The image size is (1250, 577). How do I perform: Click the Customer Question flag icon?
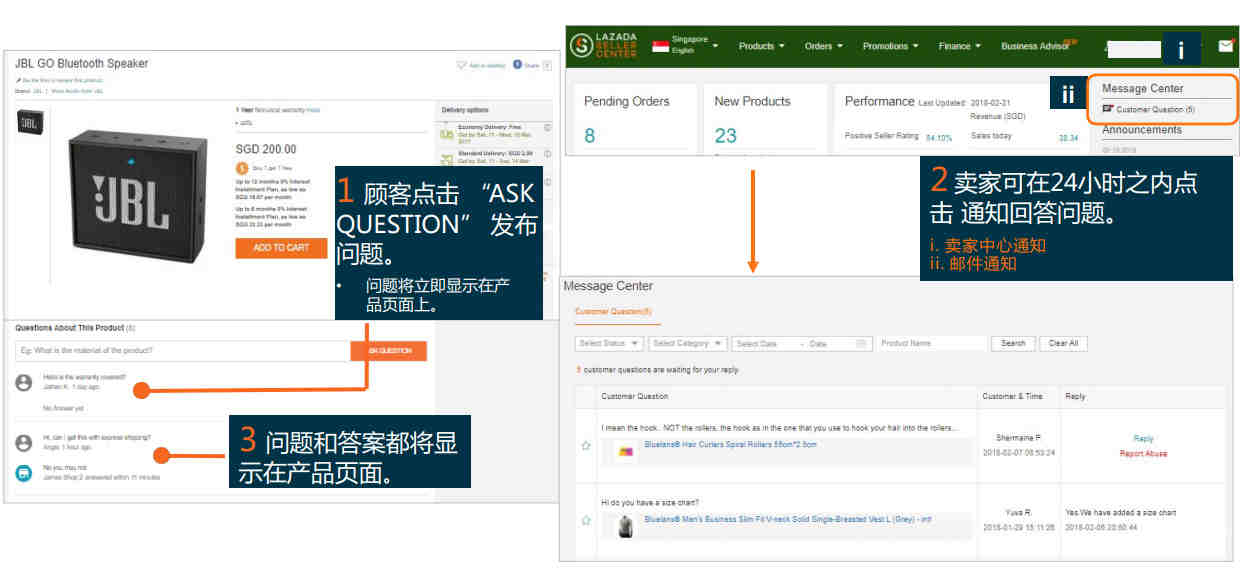pos(1108,109)
